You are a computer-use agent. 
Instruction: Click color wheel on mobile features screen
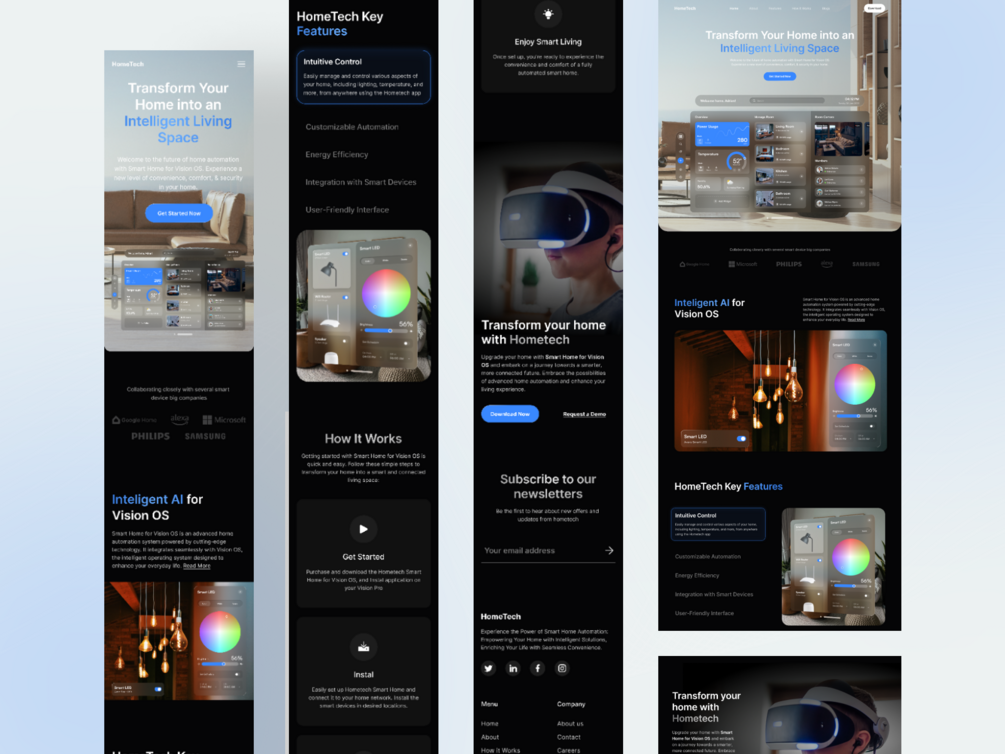(386, 293)
